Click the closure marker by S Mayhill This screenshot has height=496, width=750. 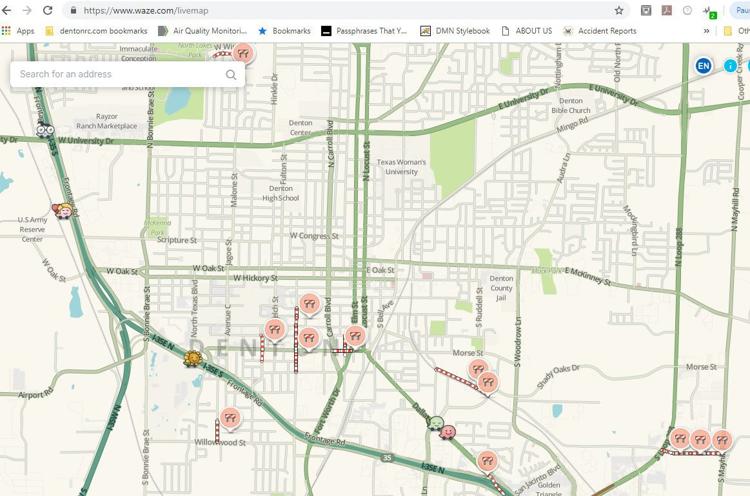pos(722,441)
